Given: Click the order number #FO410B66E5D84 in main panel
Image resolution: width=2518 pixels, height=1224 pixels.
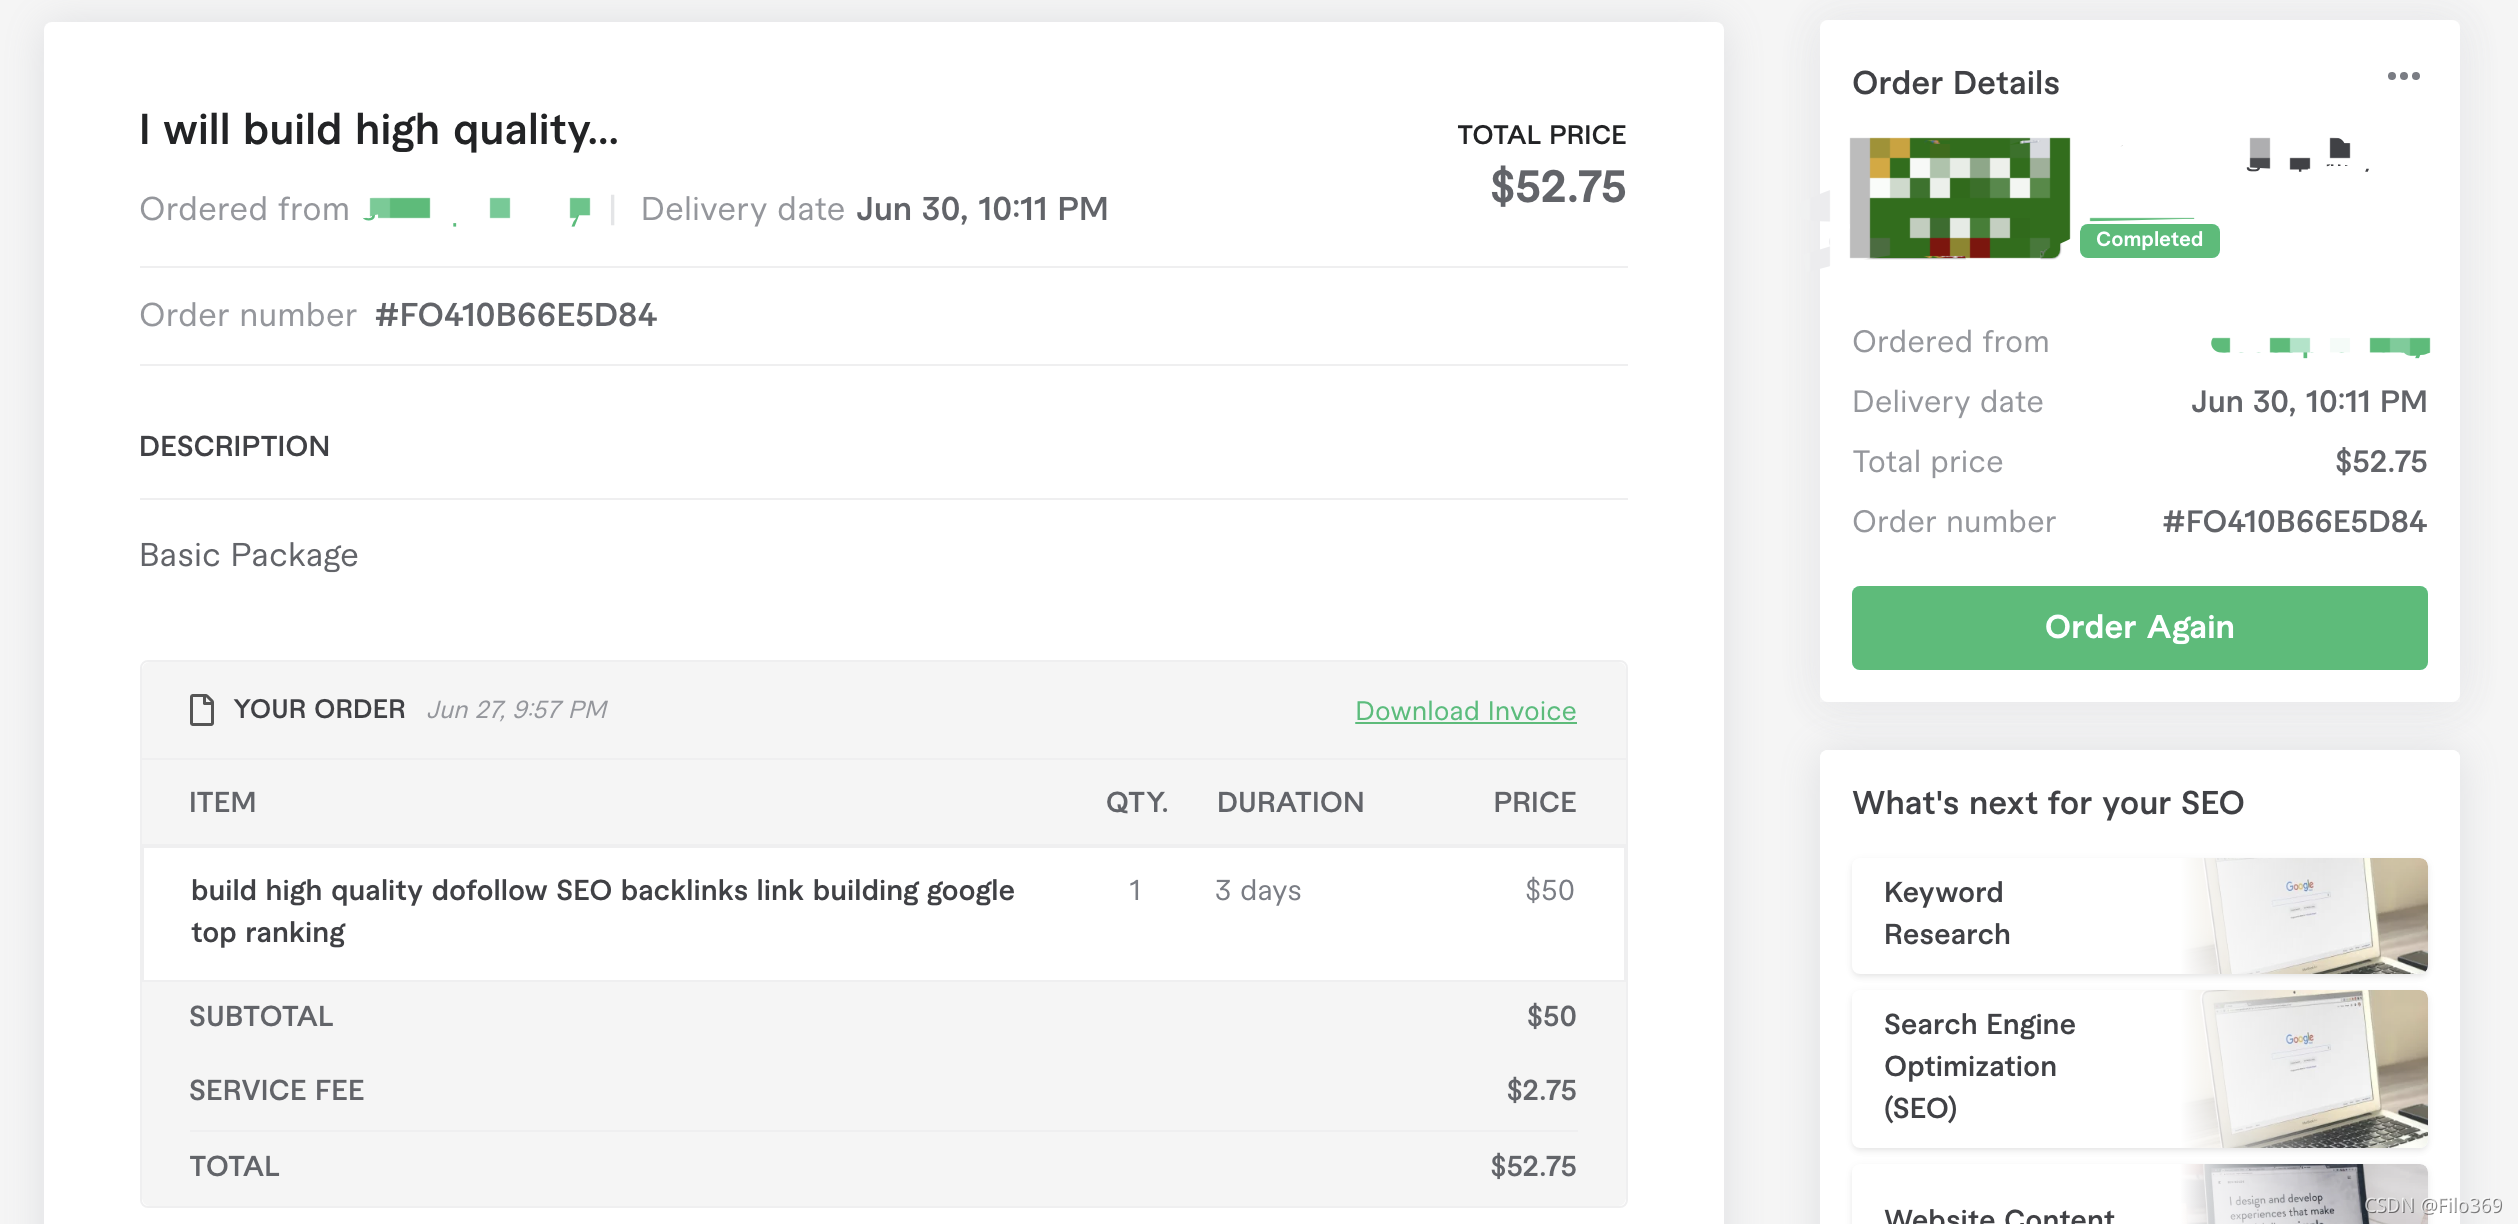Looking at the screenshot, I should tap(516, 316).
